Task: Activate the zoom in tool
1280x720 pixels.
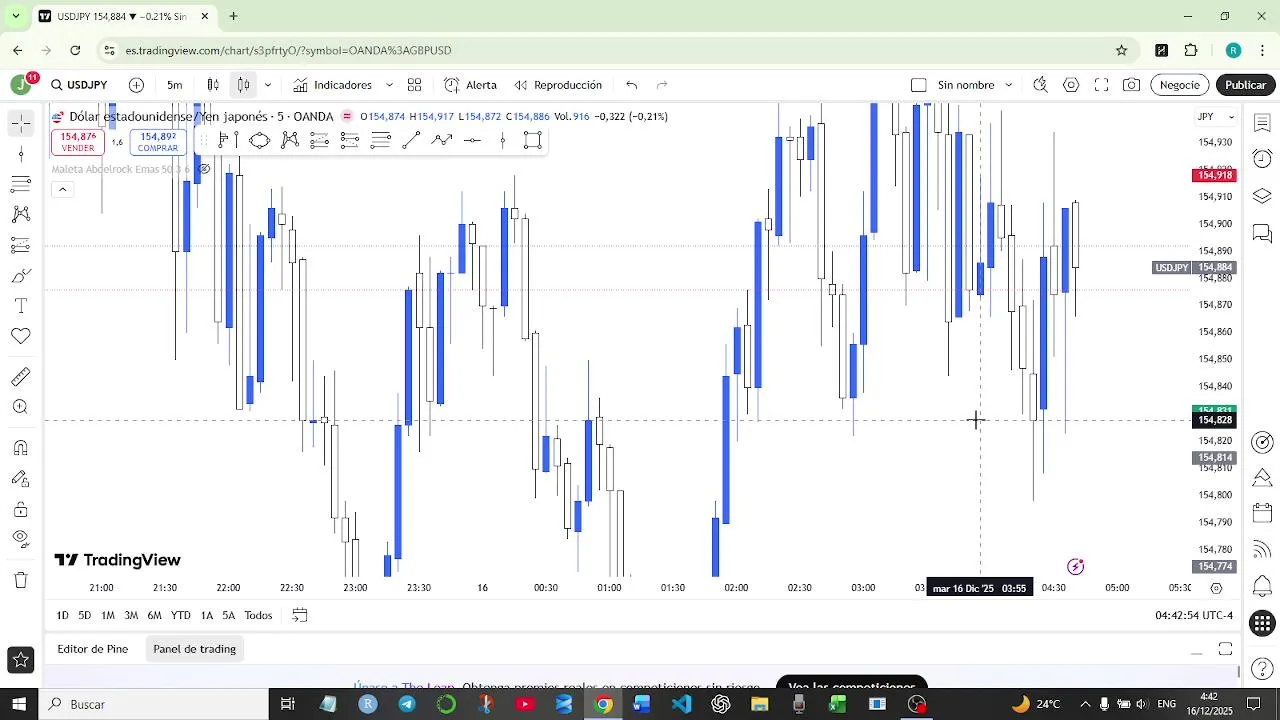Action: tap(20, 407)
